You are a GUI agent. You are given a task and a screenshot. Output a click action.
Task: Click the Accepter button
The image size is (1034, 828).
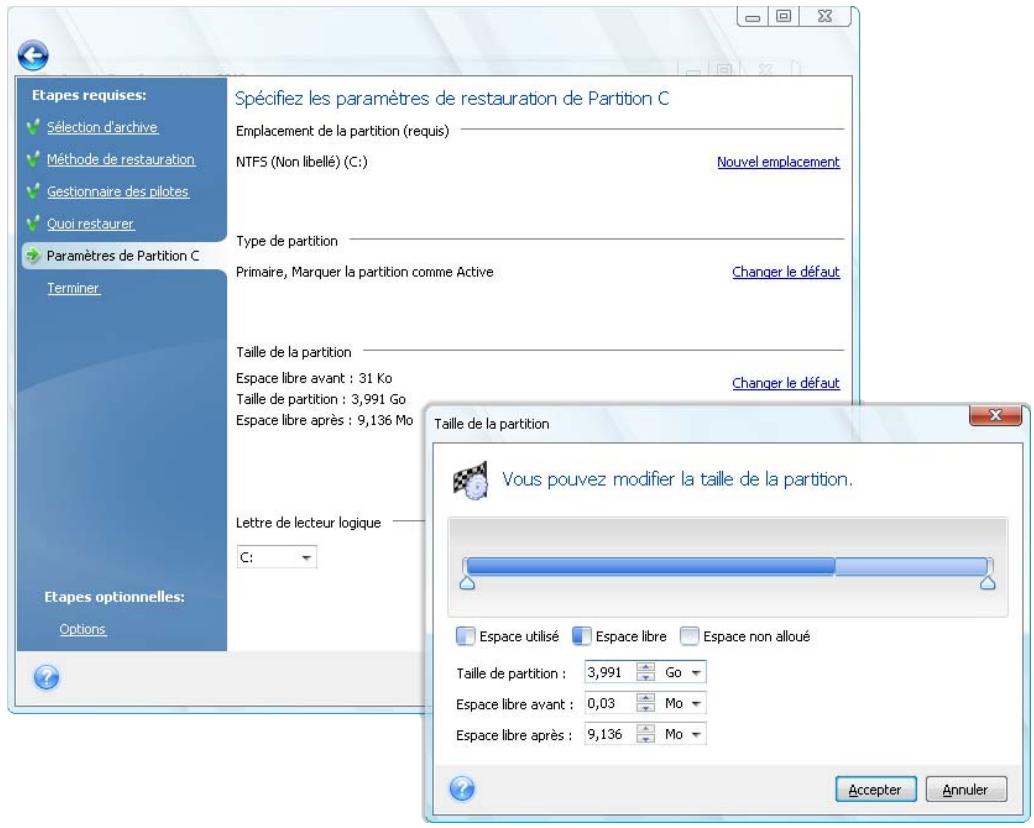point(875,789)
